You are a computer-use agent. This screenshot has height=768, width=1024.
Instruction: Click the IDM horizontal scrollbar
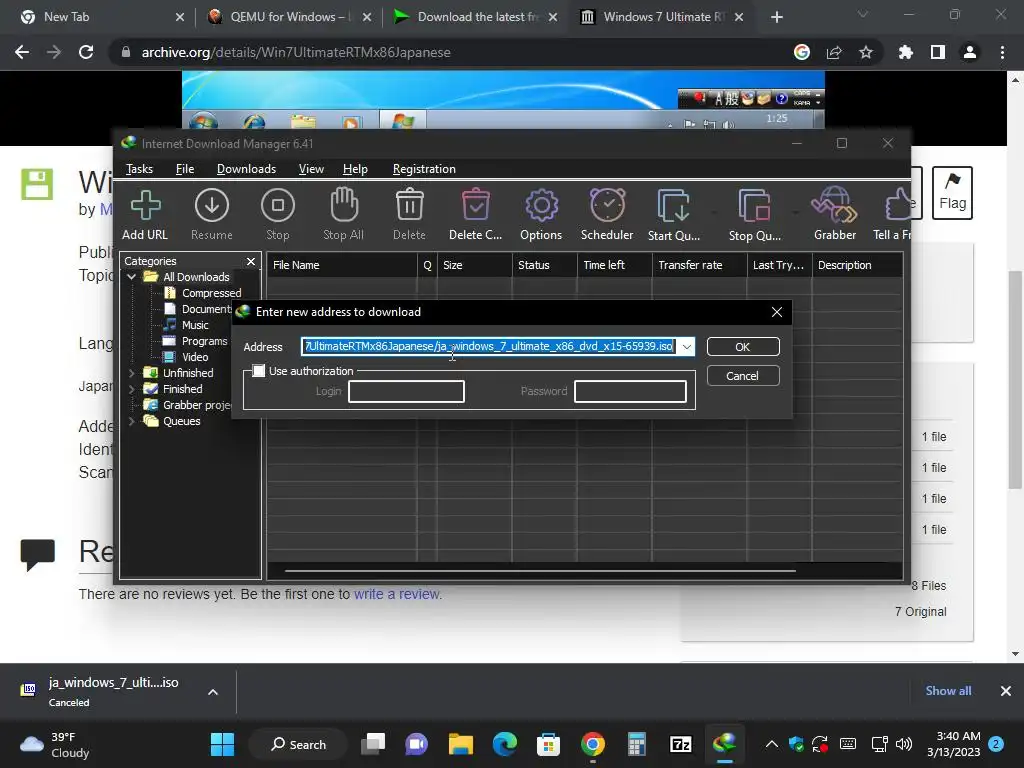540,571
